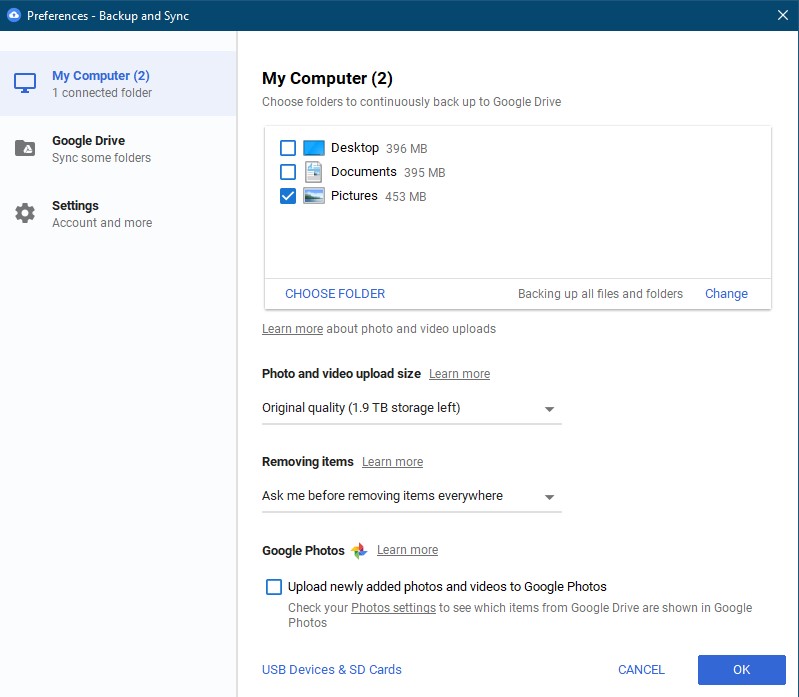Open the Removing items dropdown

coord(411,496)
